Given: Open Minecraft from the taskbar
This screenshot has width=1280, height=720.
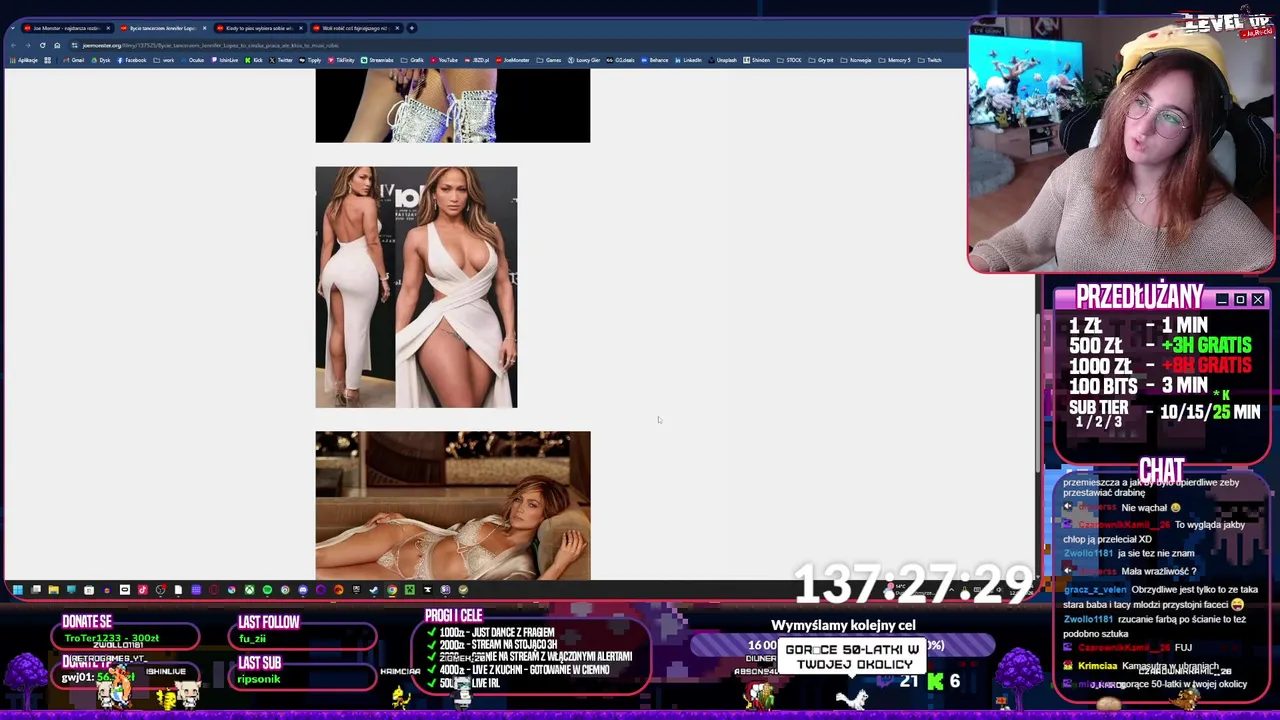Looking at the screenshot, I should pyautogui.click(x=410, y=590).
